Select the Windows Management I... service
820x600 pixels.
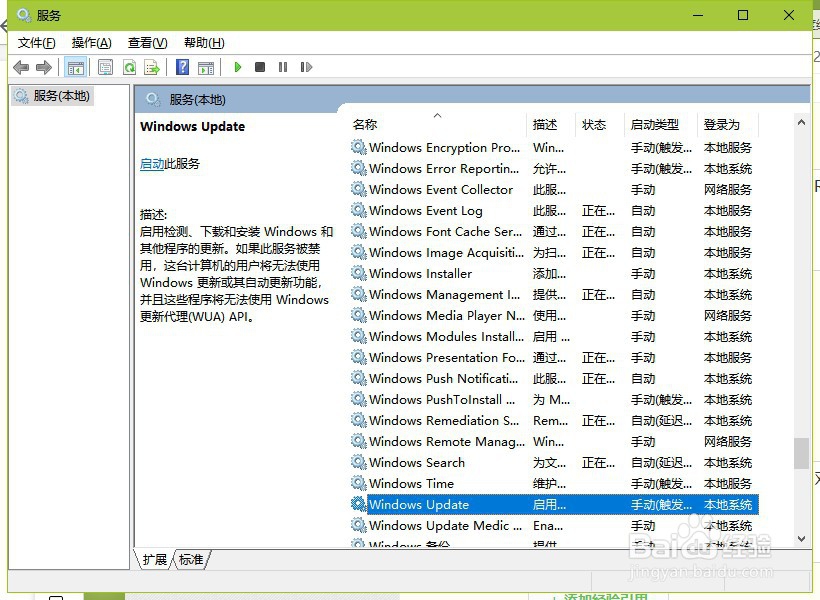(x=554, y=295)
